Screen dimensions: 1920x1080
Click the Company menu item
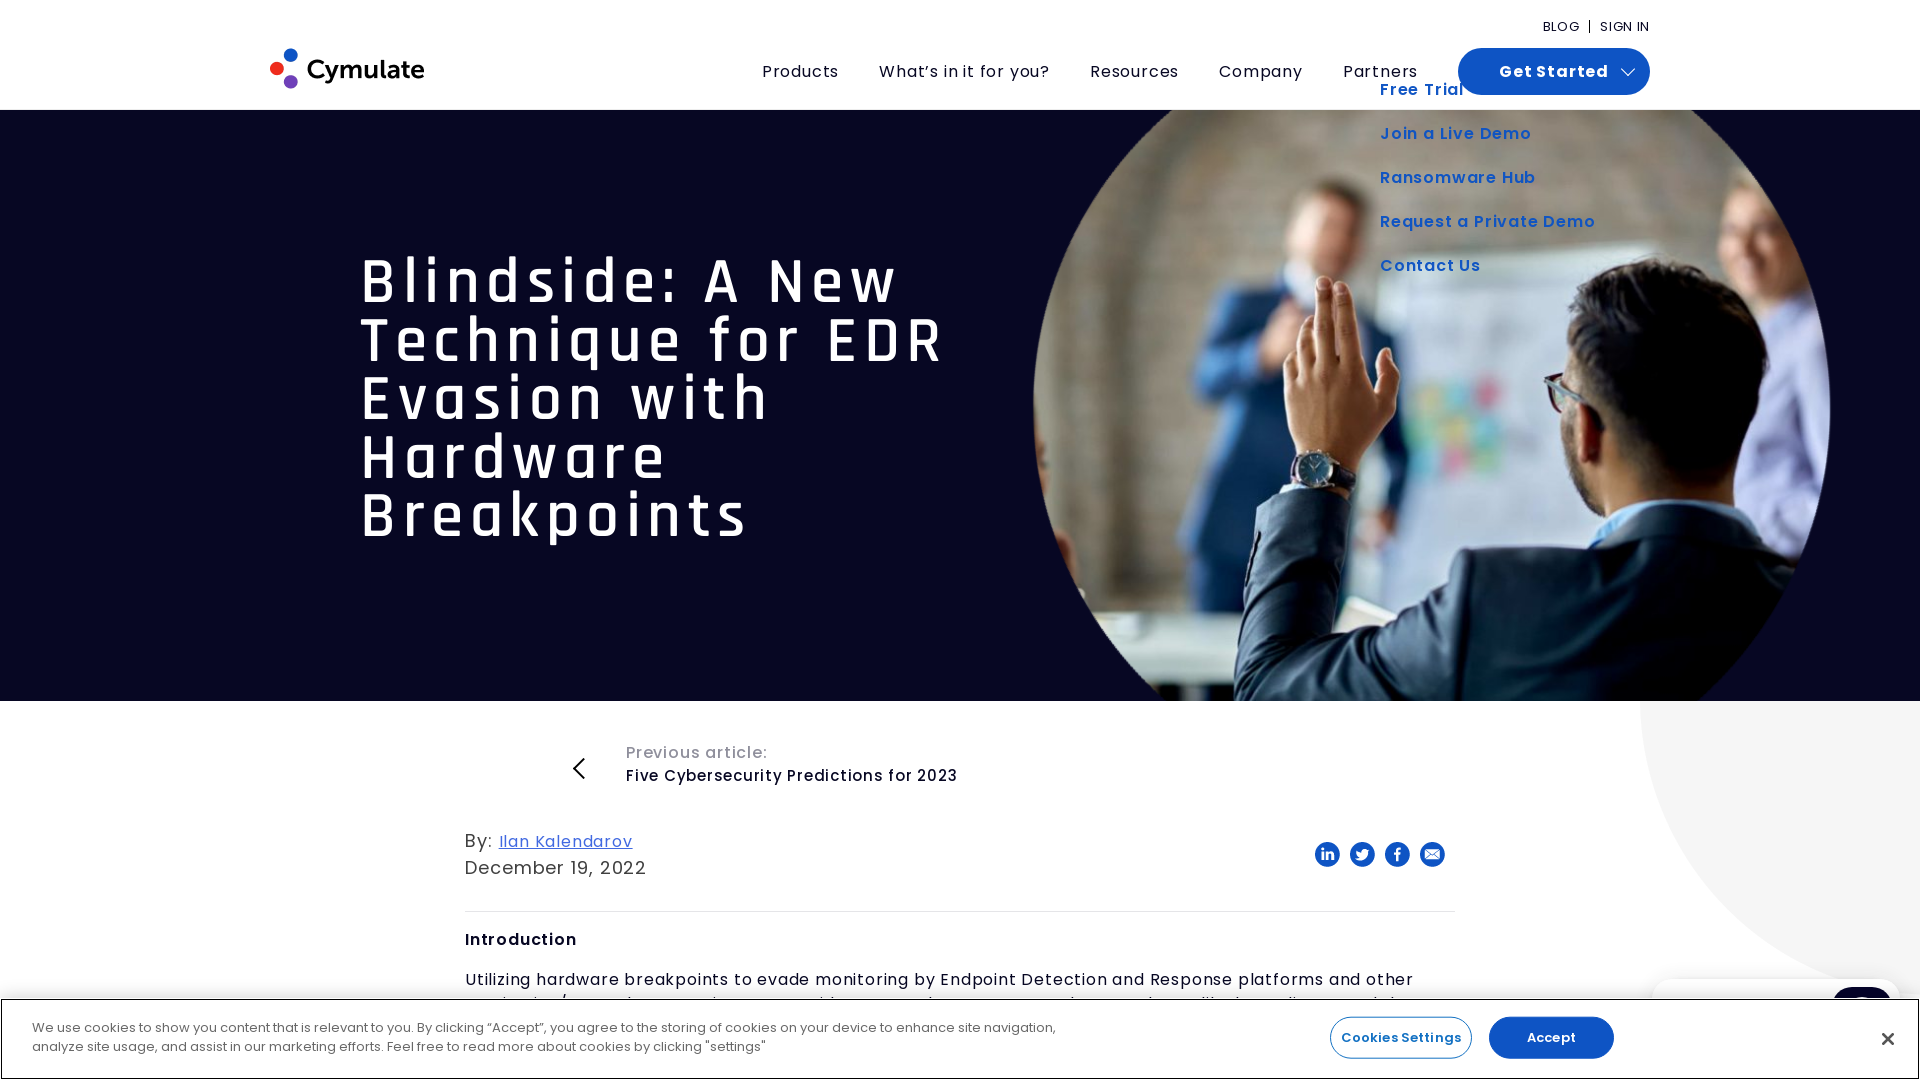(x=1259, y=71)
